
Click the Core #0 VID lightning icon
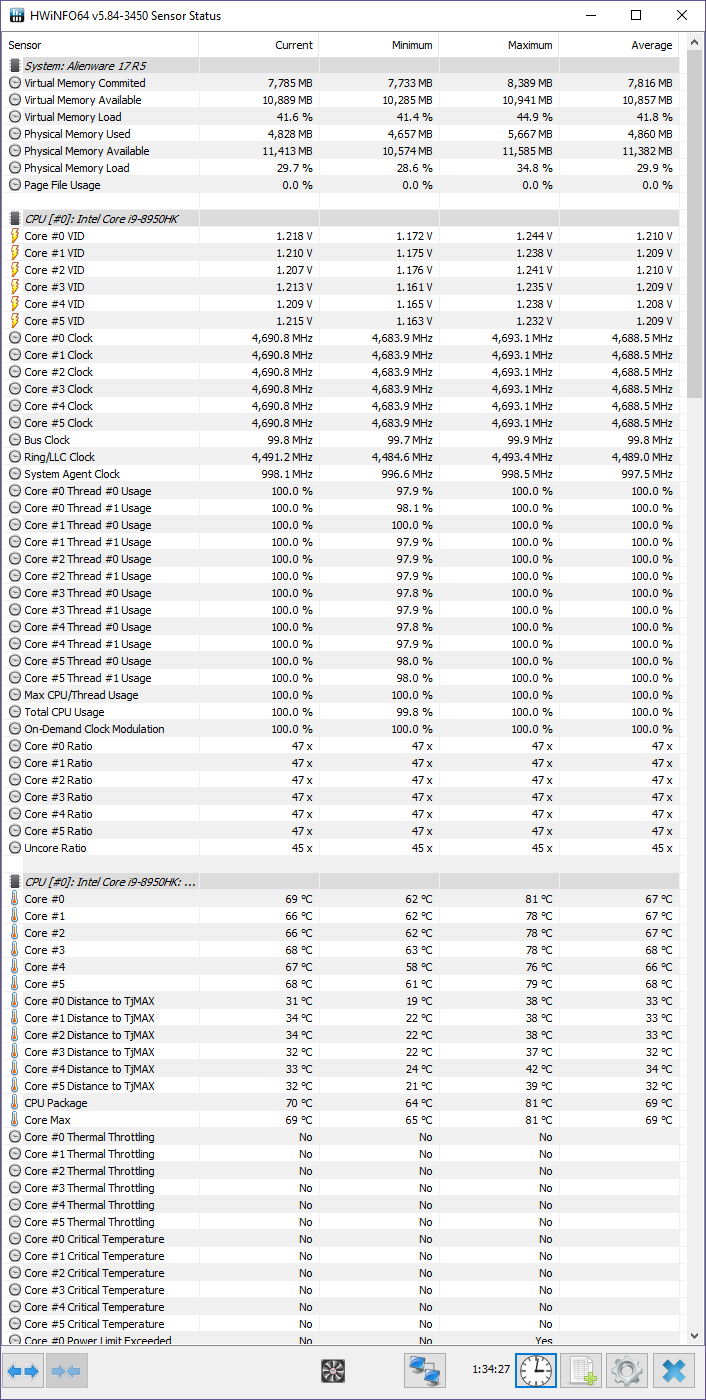15,236
